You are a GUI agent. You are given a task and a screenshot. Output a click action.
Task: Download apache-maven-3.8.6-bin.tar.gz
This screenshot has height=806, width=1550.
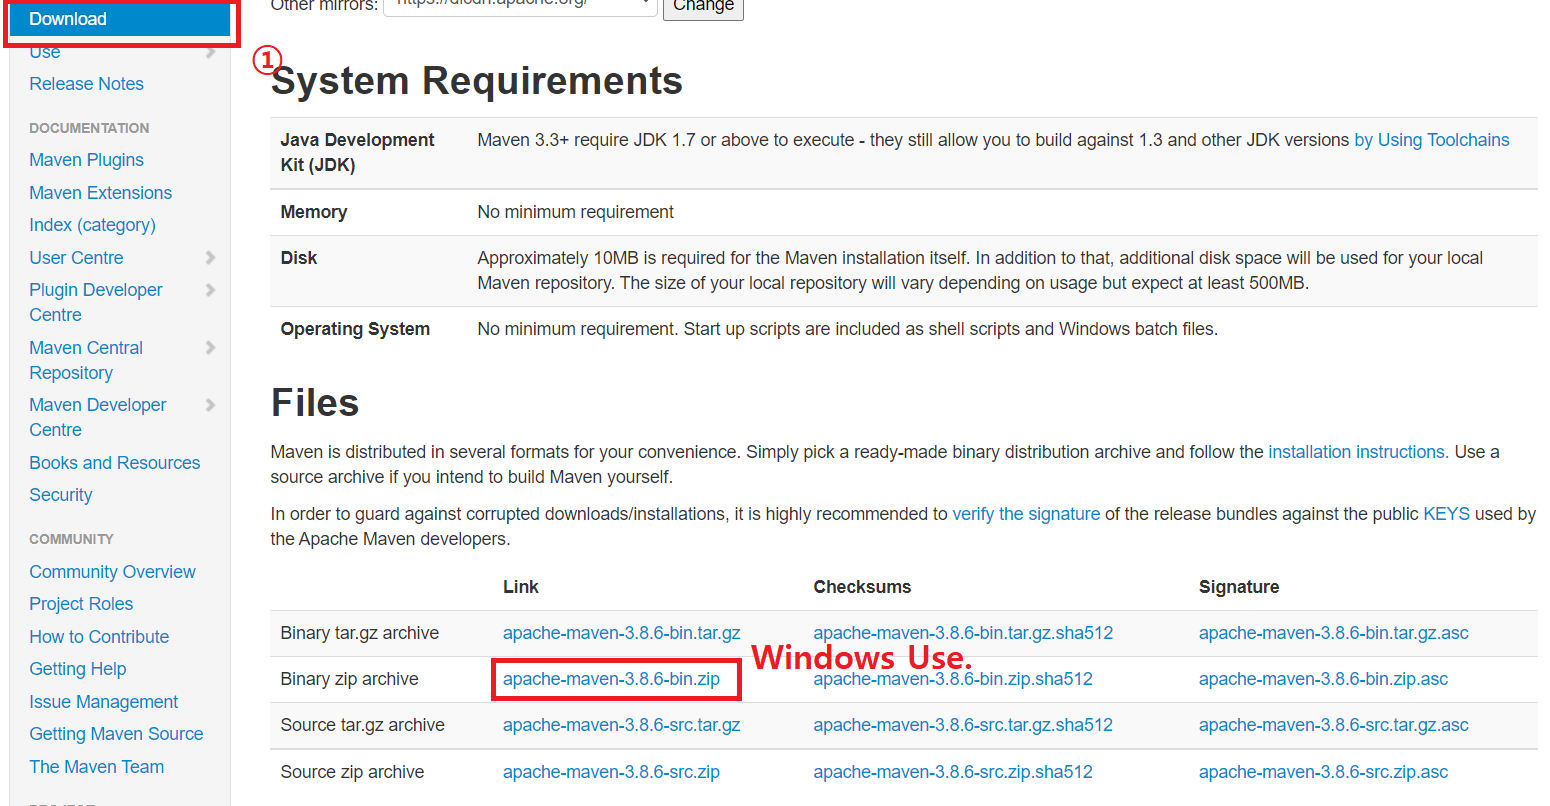click(621, 633)
